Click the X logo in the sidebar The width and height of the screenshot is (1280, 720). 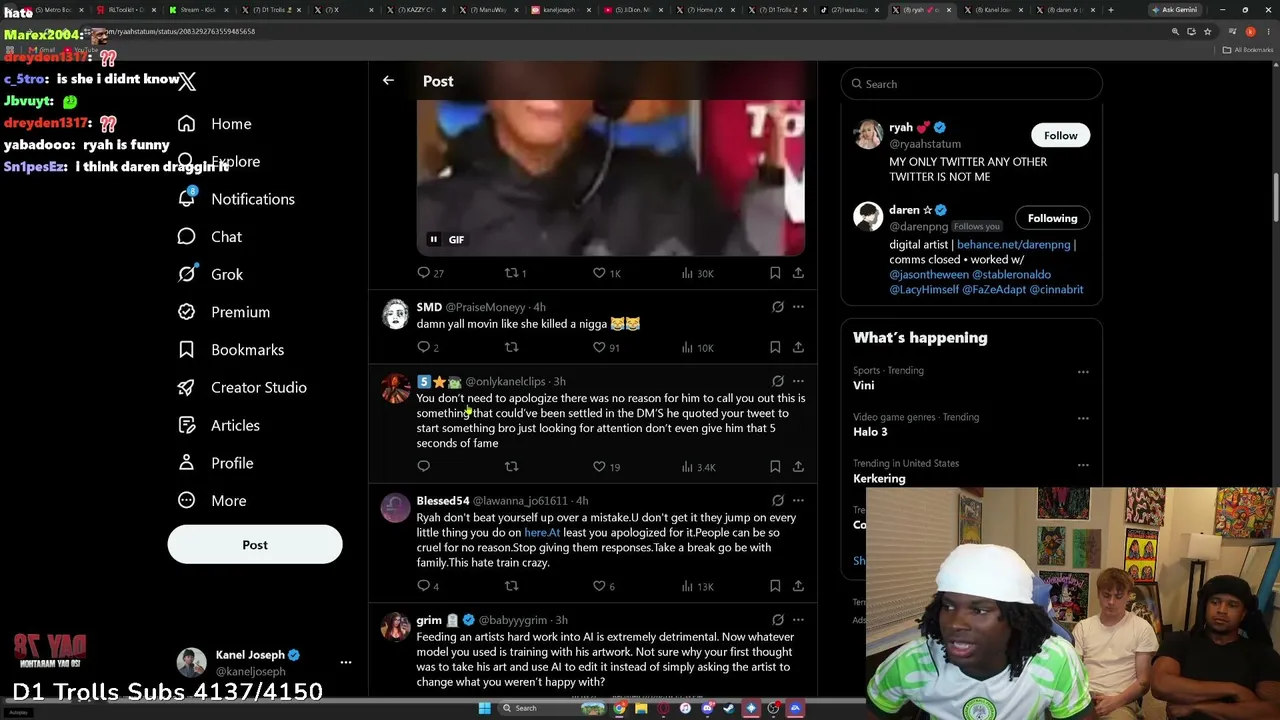pyautogui.click(x=187, y=81)
